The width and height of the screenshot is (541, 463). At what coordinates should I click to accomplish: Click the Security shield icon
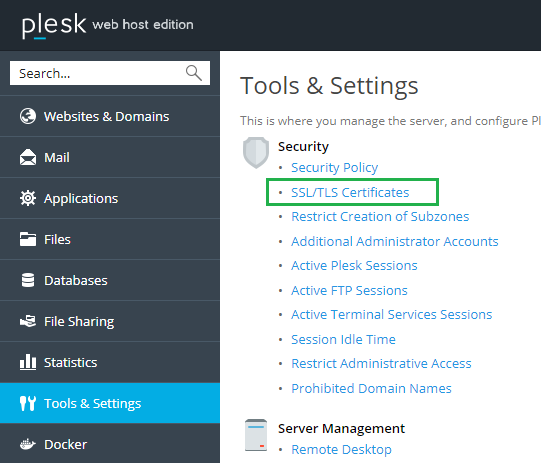[x=256, y=152]
